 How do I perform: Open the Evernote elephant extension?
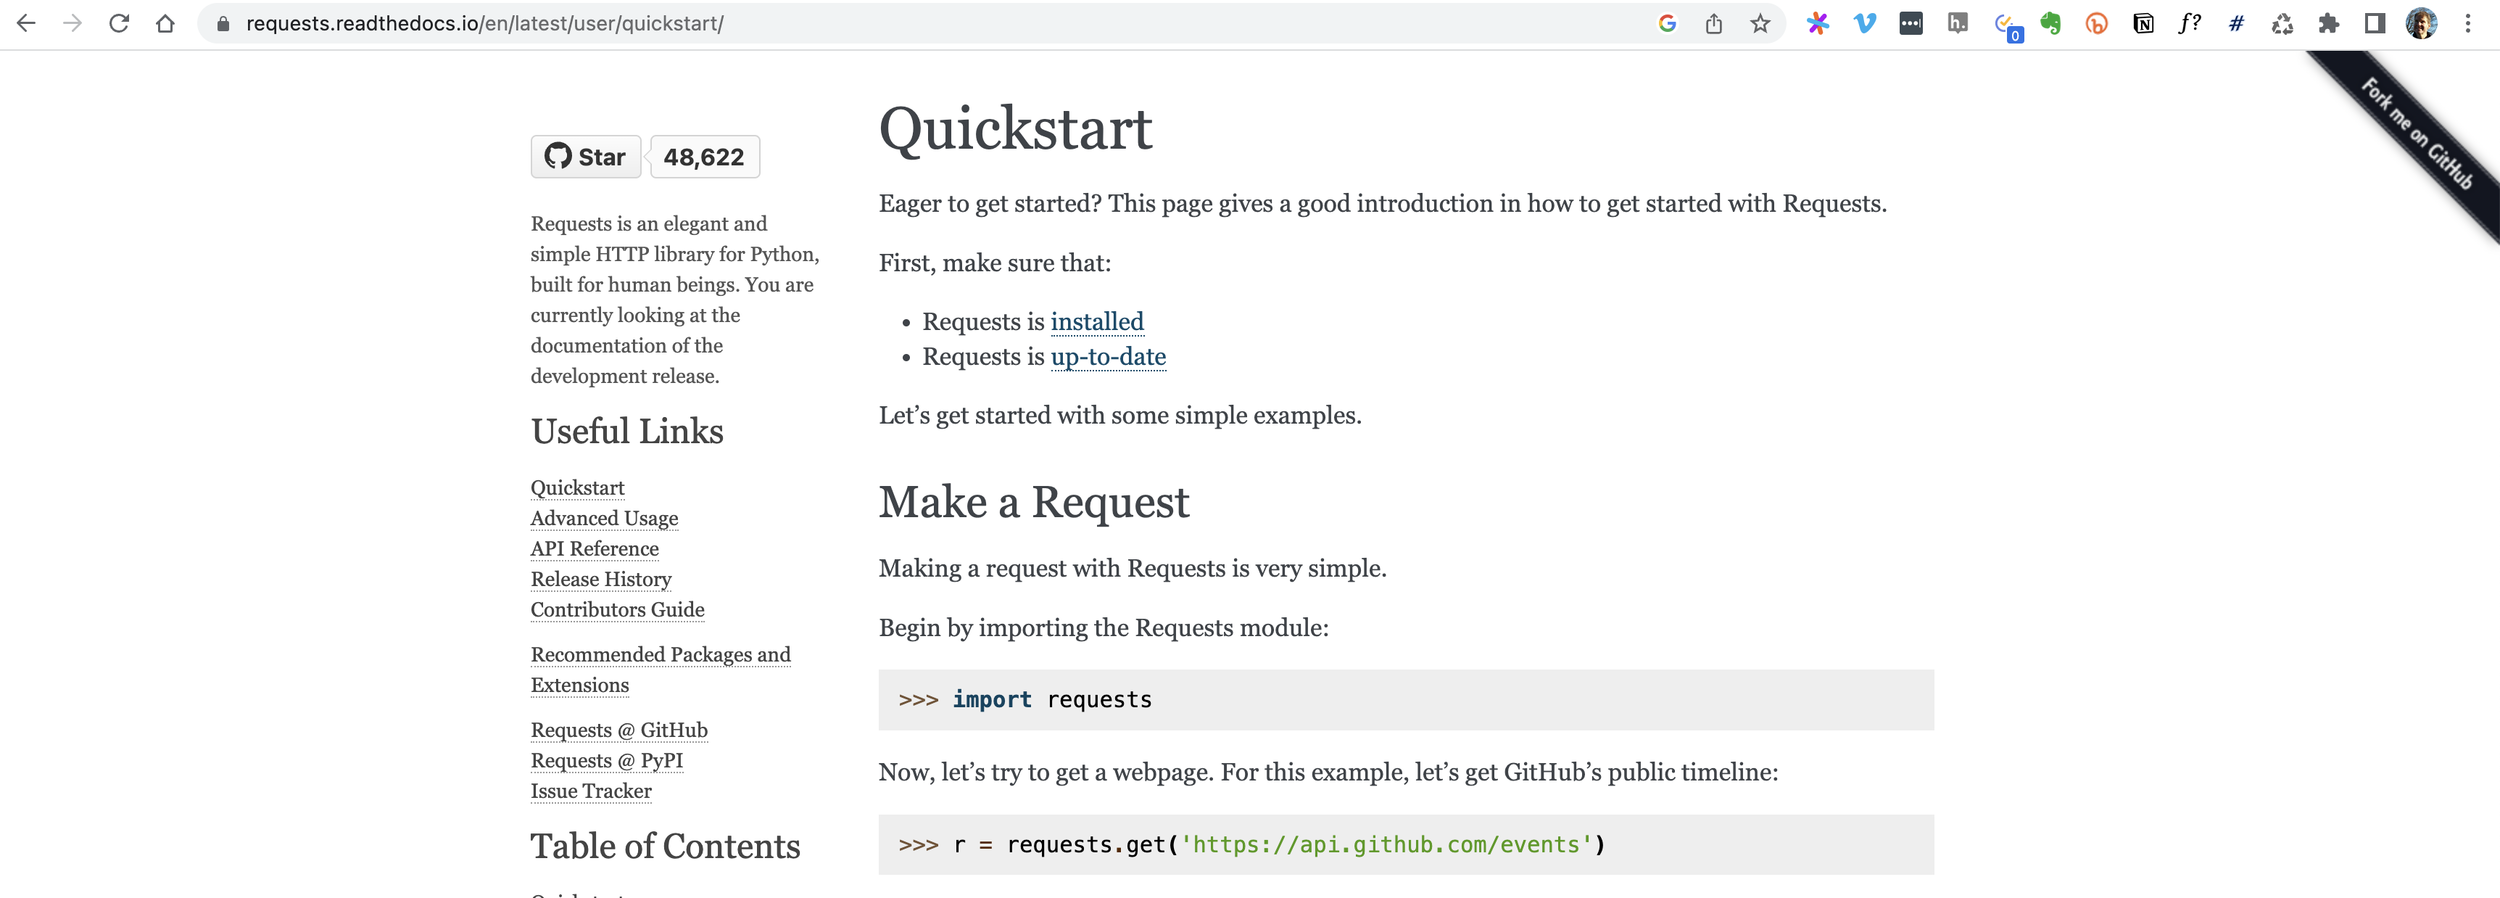2051,23
